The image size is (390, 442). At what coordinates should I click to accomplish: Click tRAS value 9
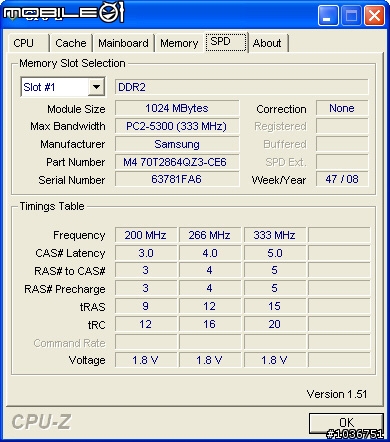click(146, 306)
